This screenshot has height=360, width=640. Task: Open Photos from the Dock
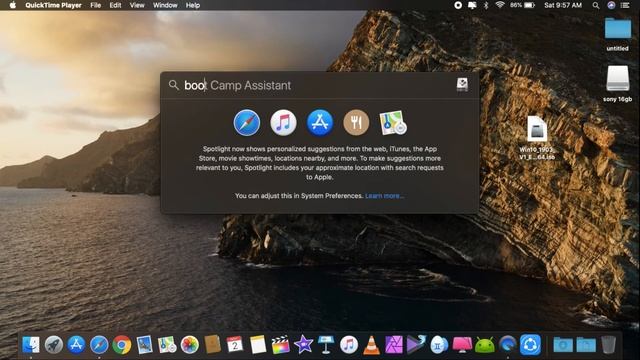click(x=190, y=345)
